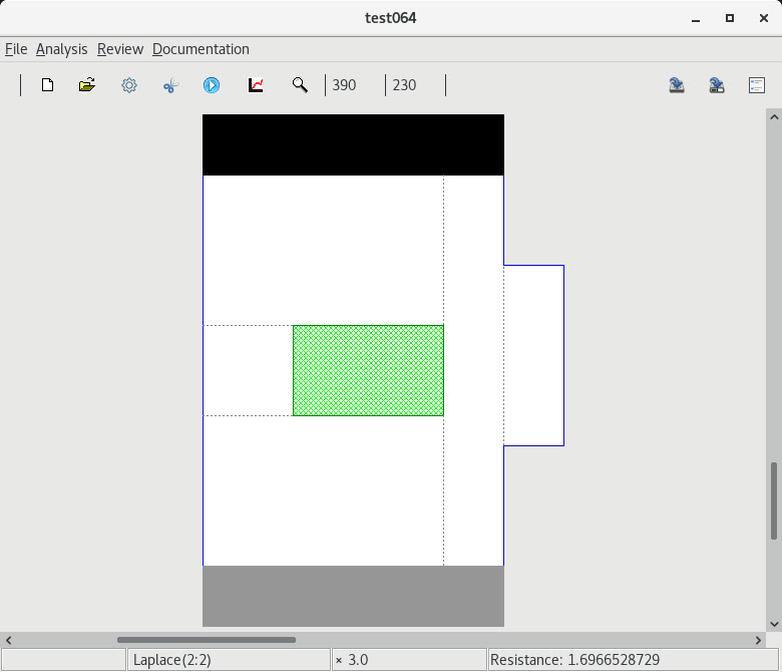Select the green hatched rectangle
Image resolution: width=782 pixels, height=672 pixels.
(x=368, y=370)
